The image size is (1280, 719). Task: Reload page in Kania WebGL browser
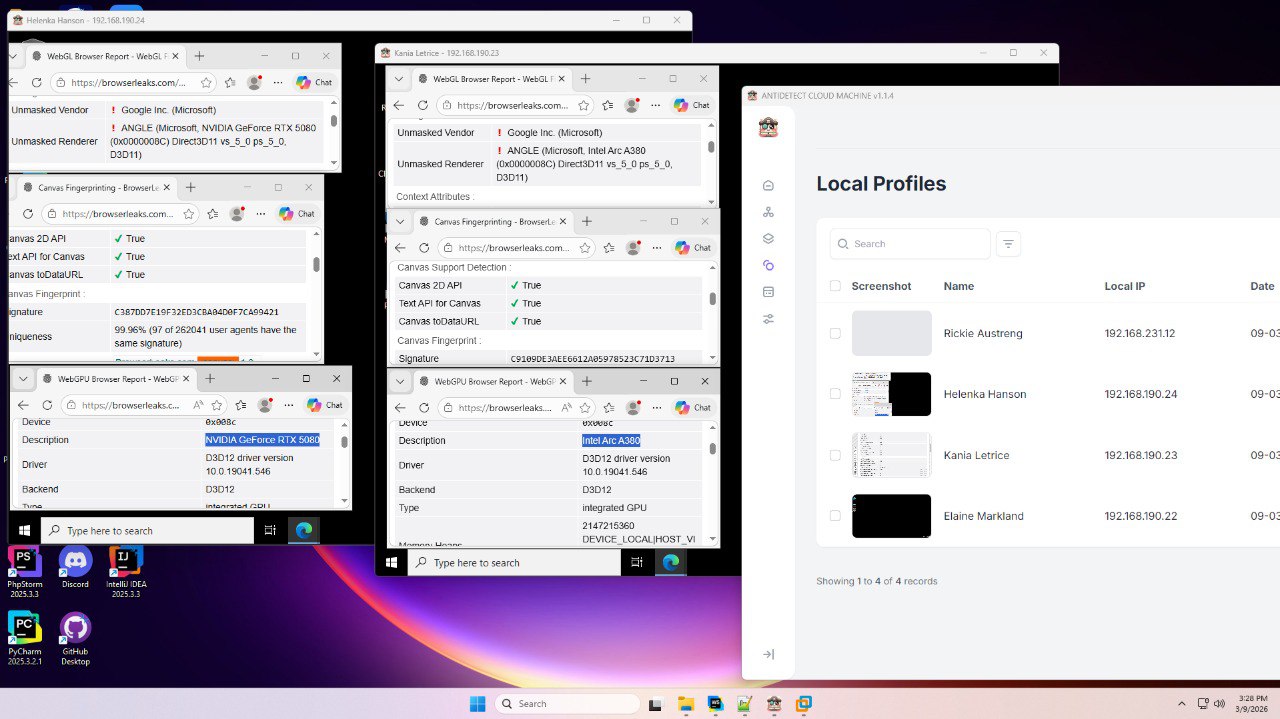pyautogui.click(x=423, y=105)
